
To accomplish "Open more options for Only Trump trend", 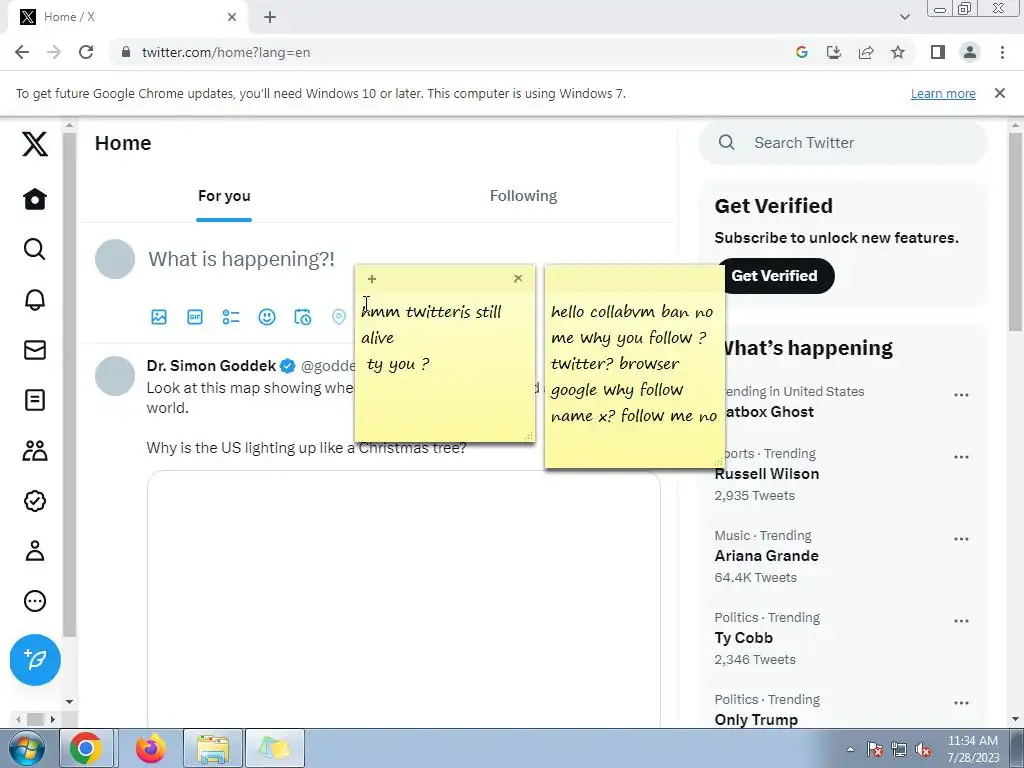I will pos(961,703).
